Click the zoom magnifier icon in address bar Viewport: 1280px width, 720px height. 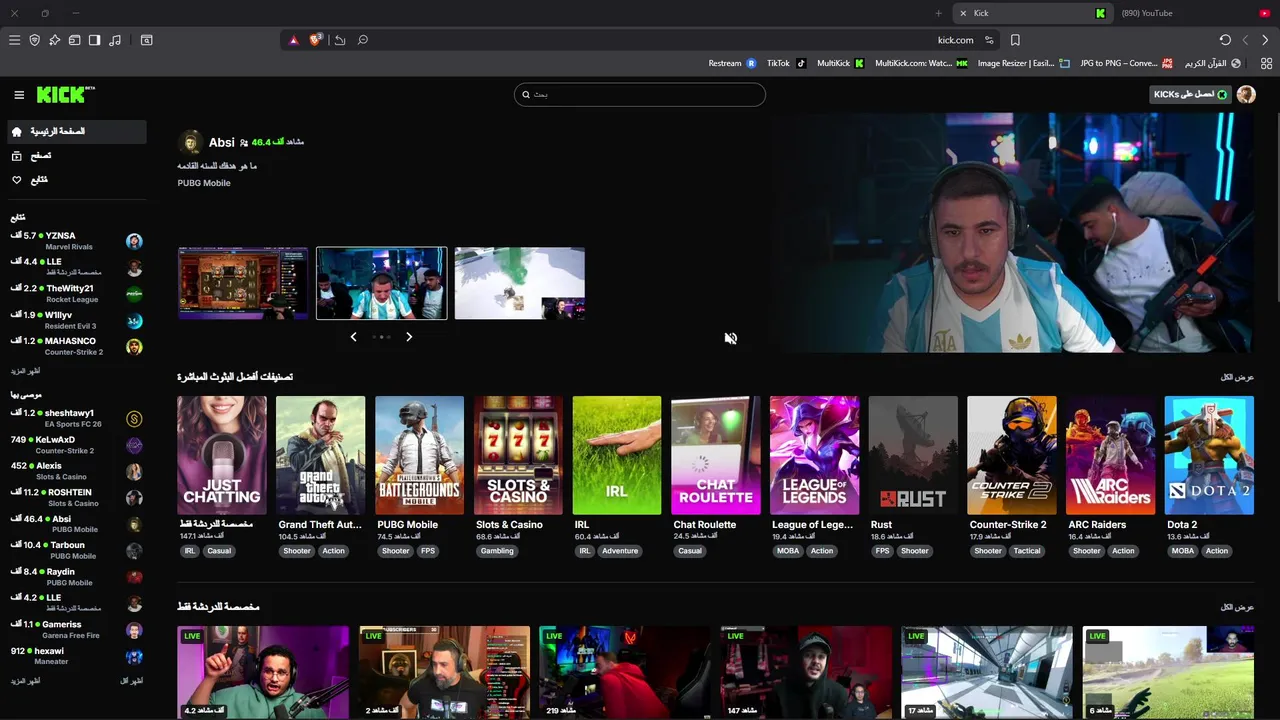[x=363, y=40]
